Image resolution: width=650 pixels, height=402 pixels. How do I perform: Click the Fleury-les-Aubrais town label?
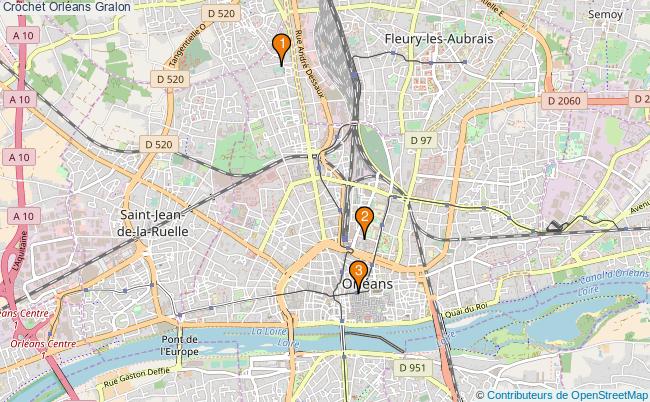tap(439, 39)
